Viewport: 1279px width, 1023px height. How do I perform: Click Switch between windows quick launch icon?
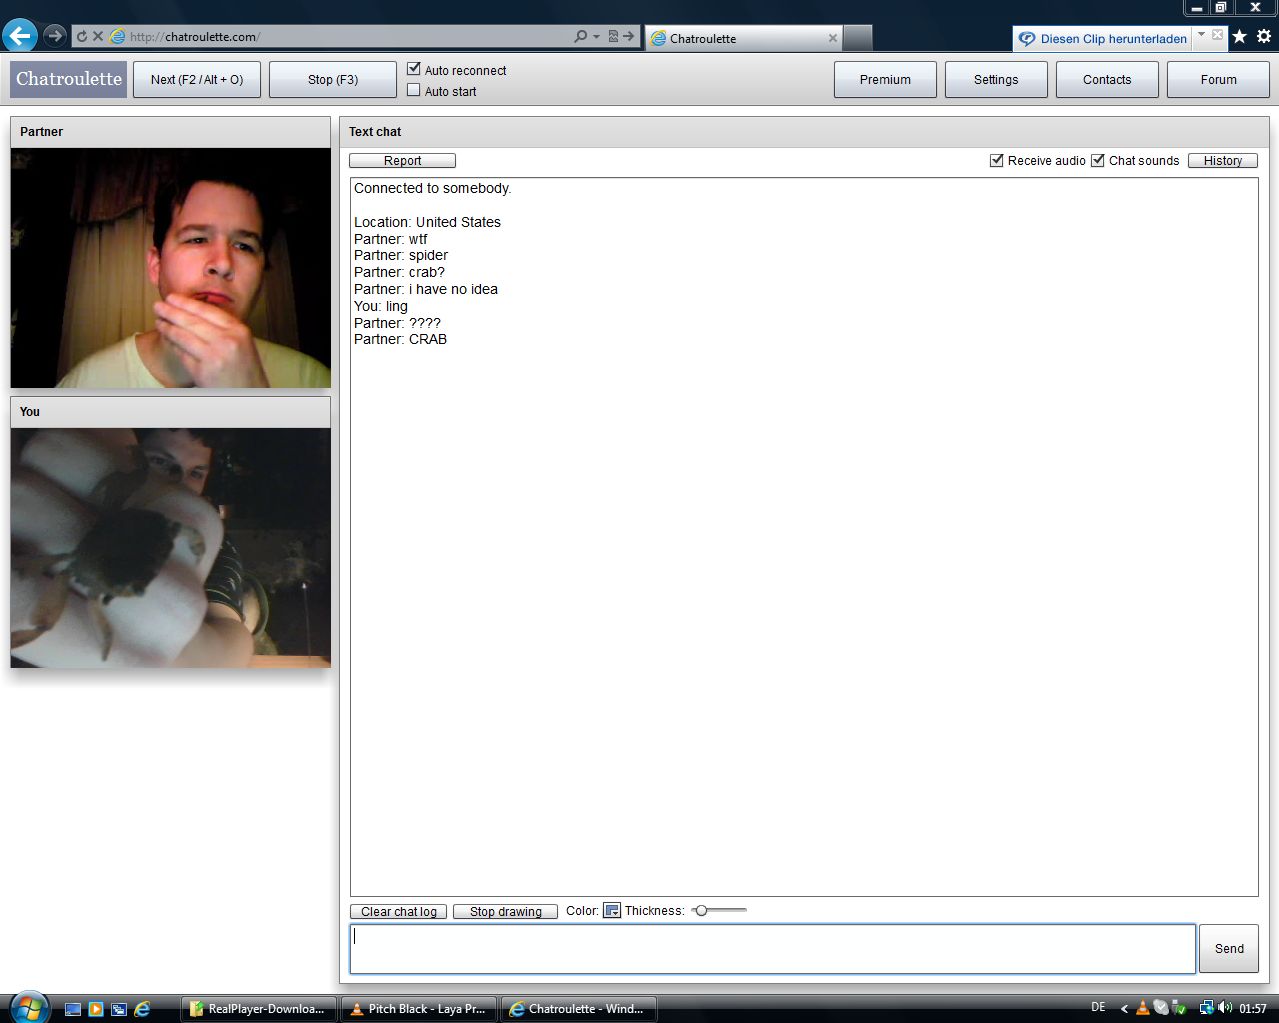click(119, 1009)
